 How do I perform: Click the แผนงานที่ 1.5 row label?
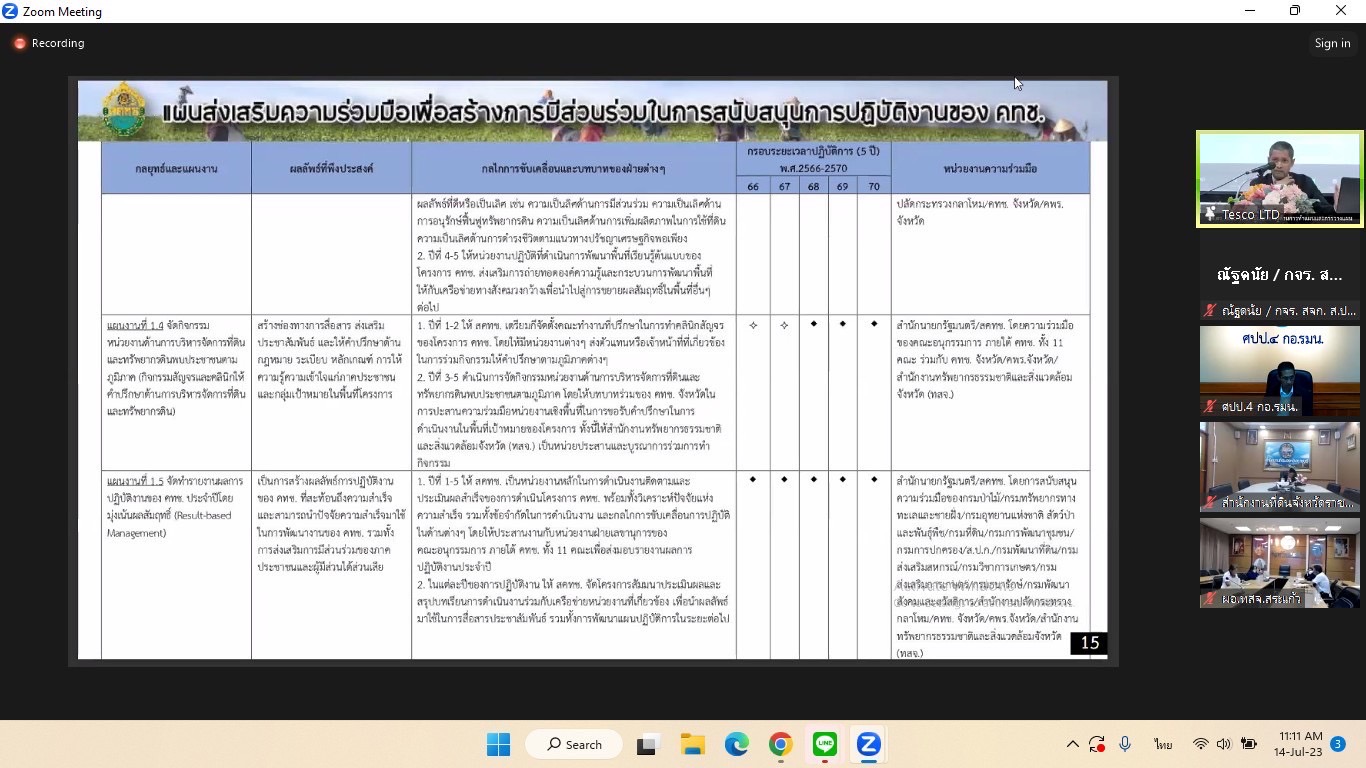[135, 481]
